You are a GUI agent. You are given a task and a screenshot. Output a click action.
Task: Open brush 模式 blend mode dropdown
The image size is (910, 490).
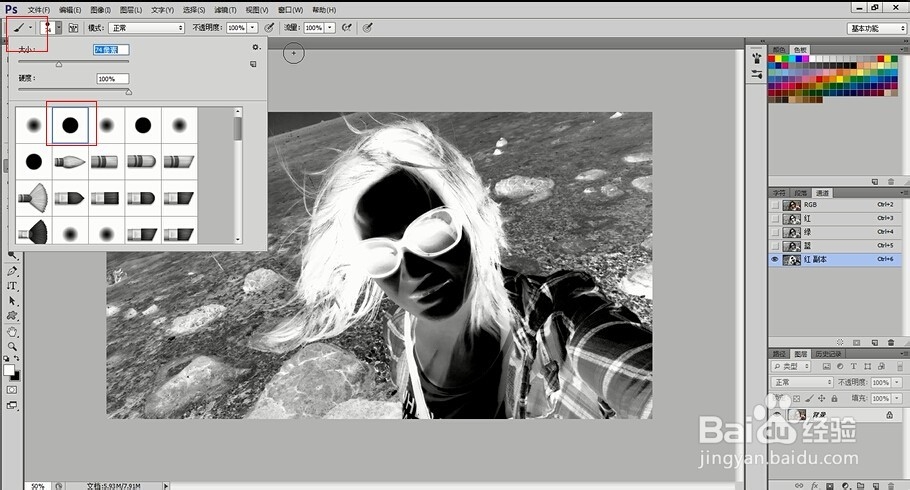[146, 28]
